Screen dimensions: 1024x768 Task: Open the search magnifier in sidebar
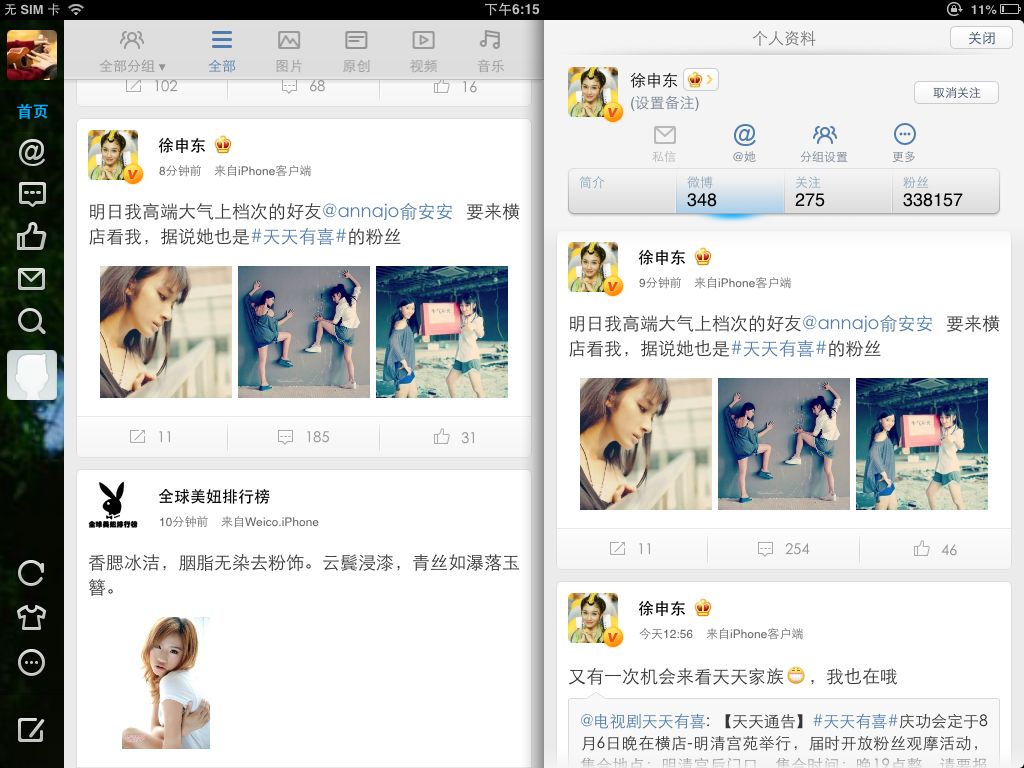(x=31, y=321)
